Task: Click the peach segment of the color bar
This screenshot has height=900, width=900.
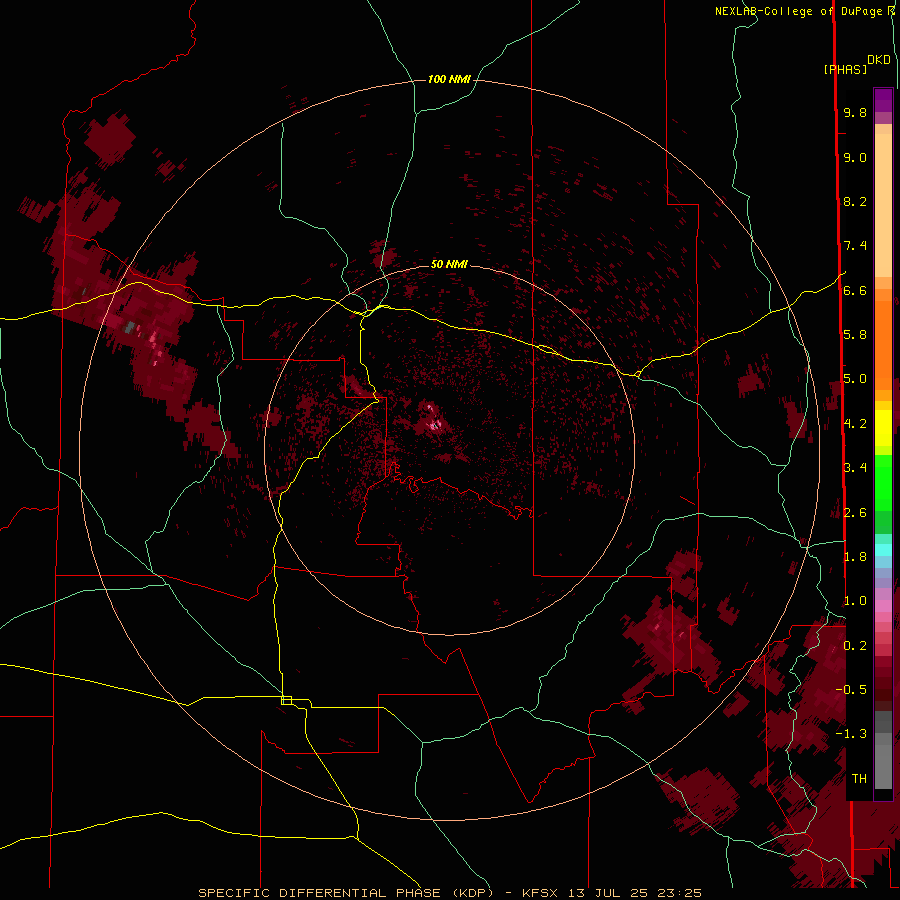Action: coord(883,204)
